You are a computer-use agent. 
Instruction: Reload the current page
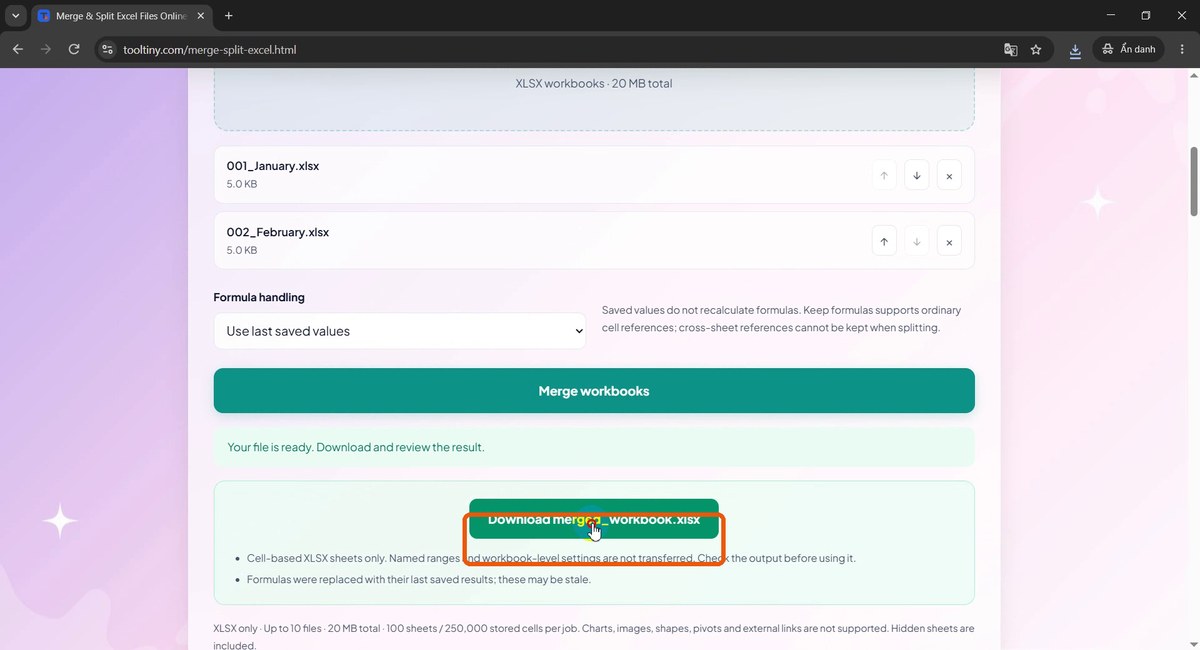point(74,49)
